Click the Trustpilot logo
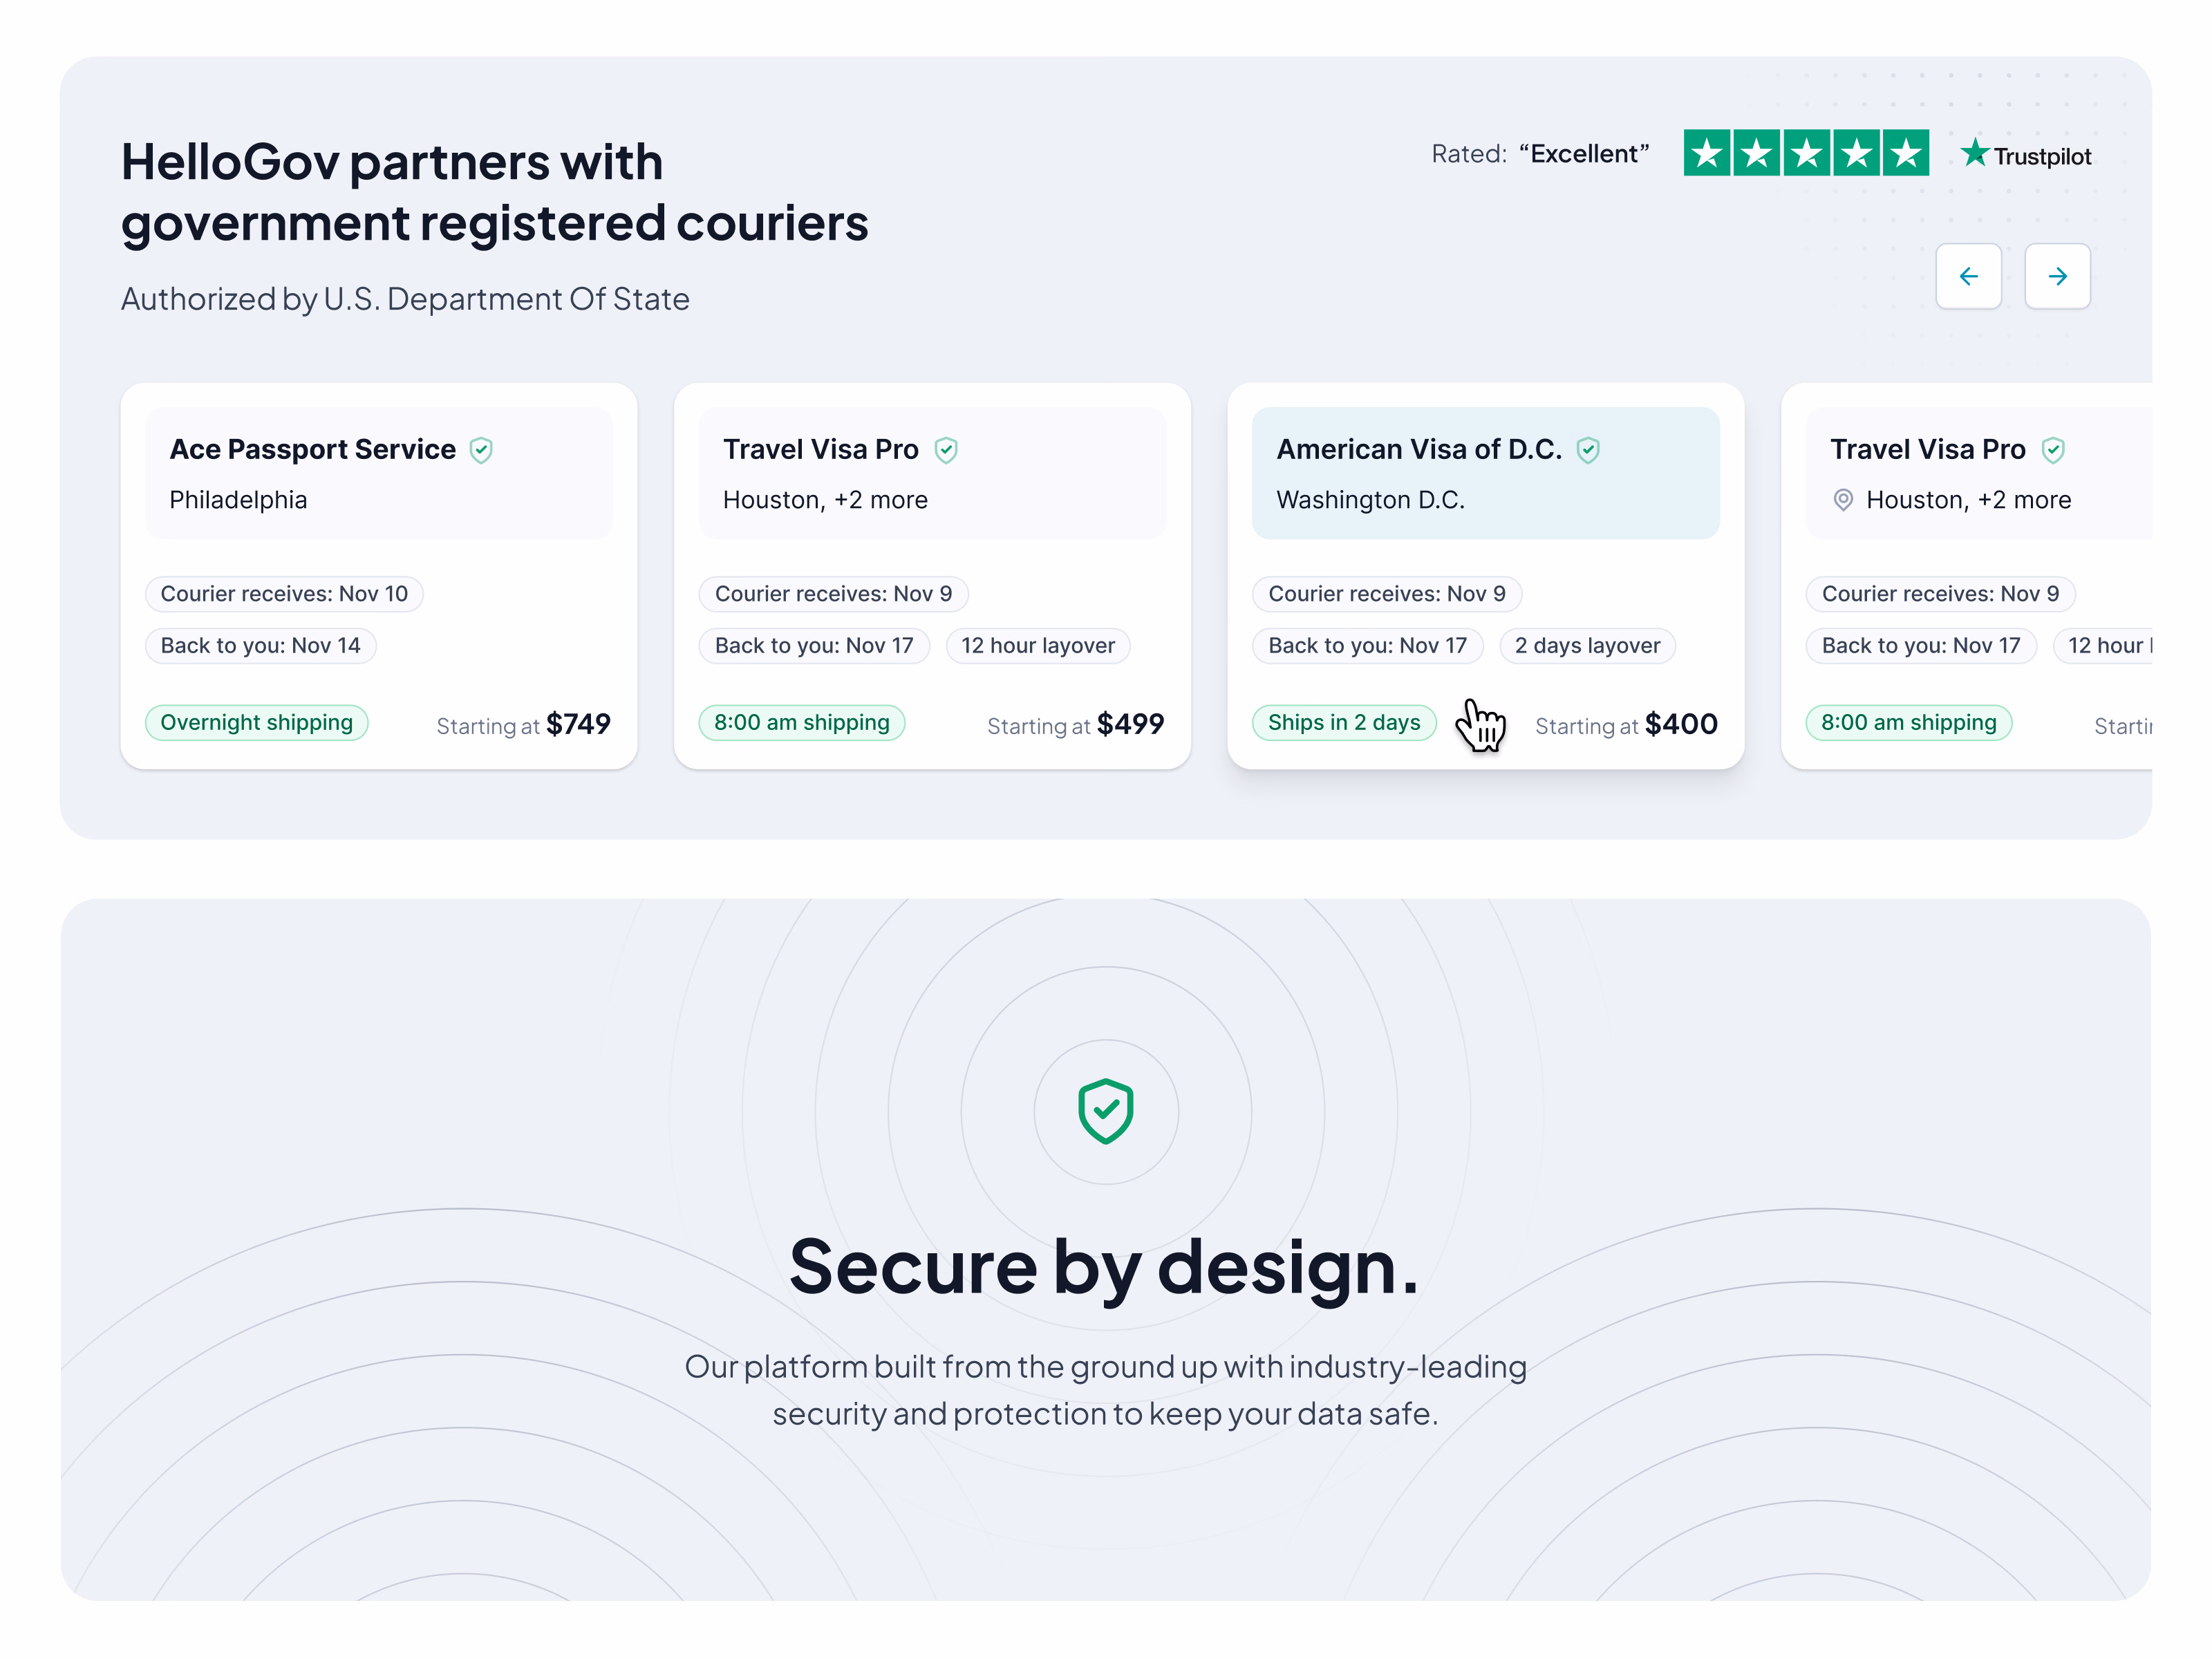The height and width of the screenshot is (1659, 2212). tap(2025, 155)
